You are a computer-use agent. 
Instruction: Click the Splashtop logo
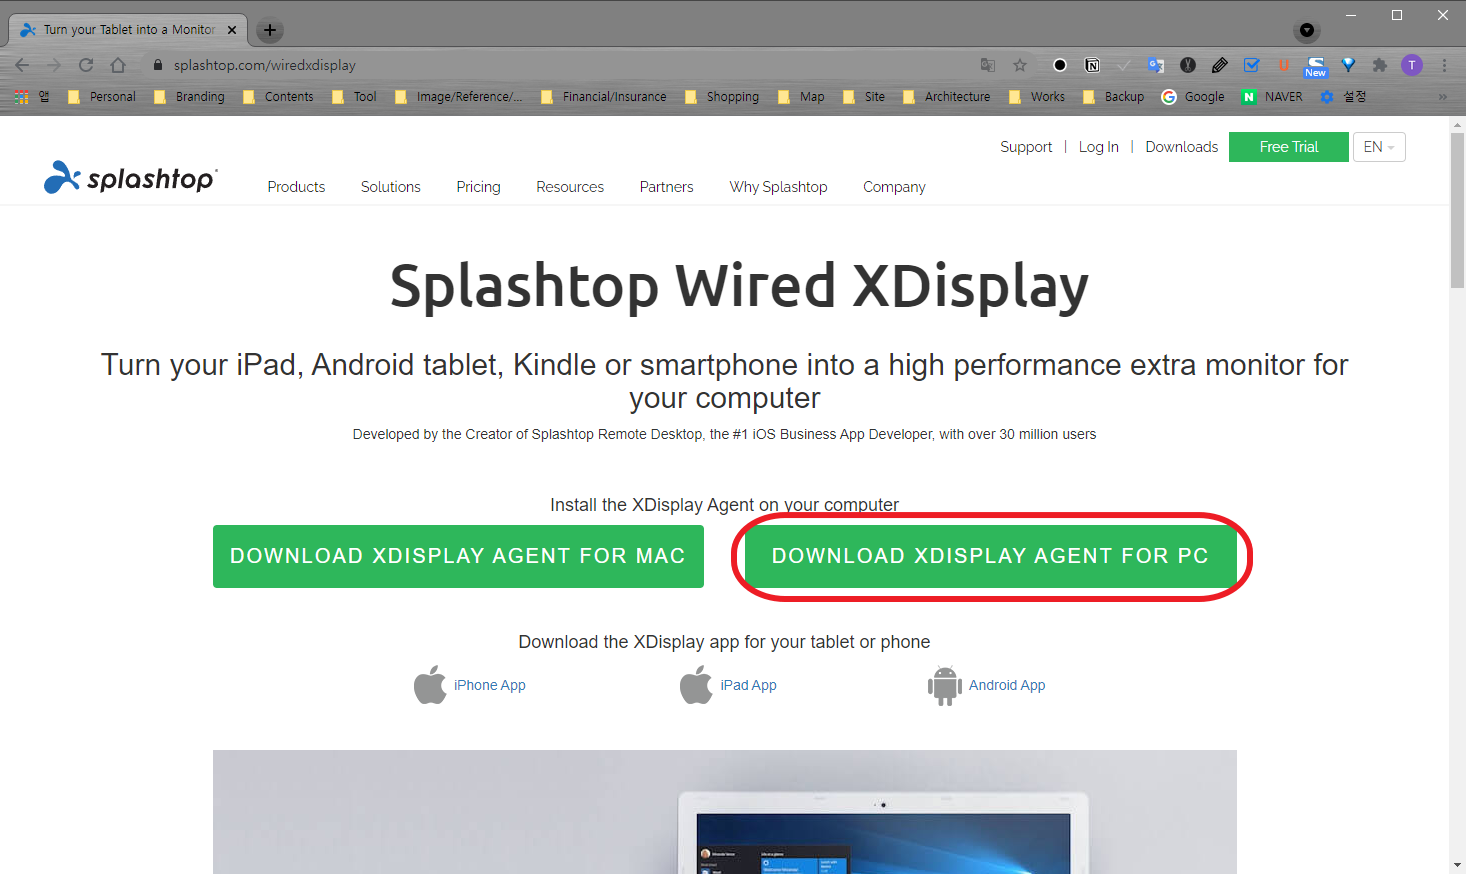[x=130, y=178]
